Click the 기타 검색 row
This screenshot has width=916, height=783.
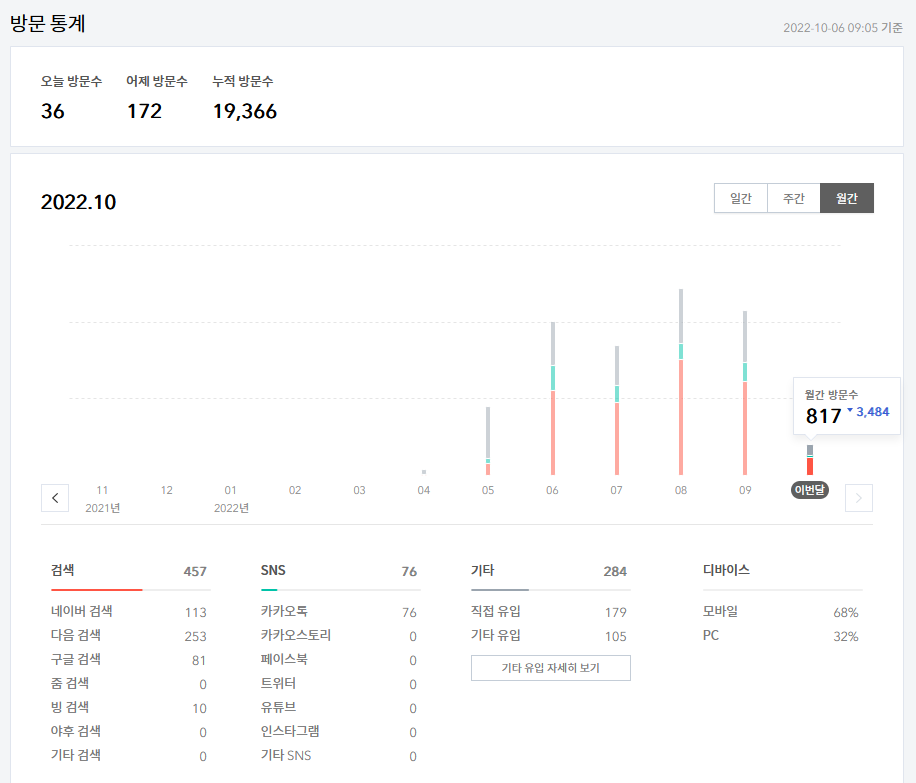coord(129,756)
